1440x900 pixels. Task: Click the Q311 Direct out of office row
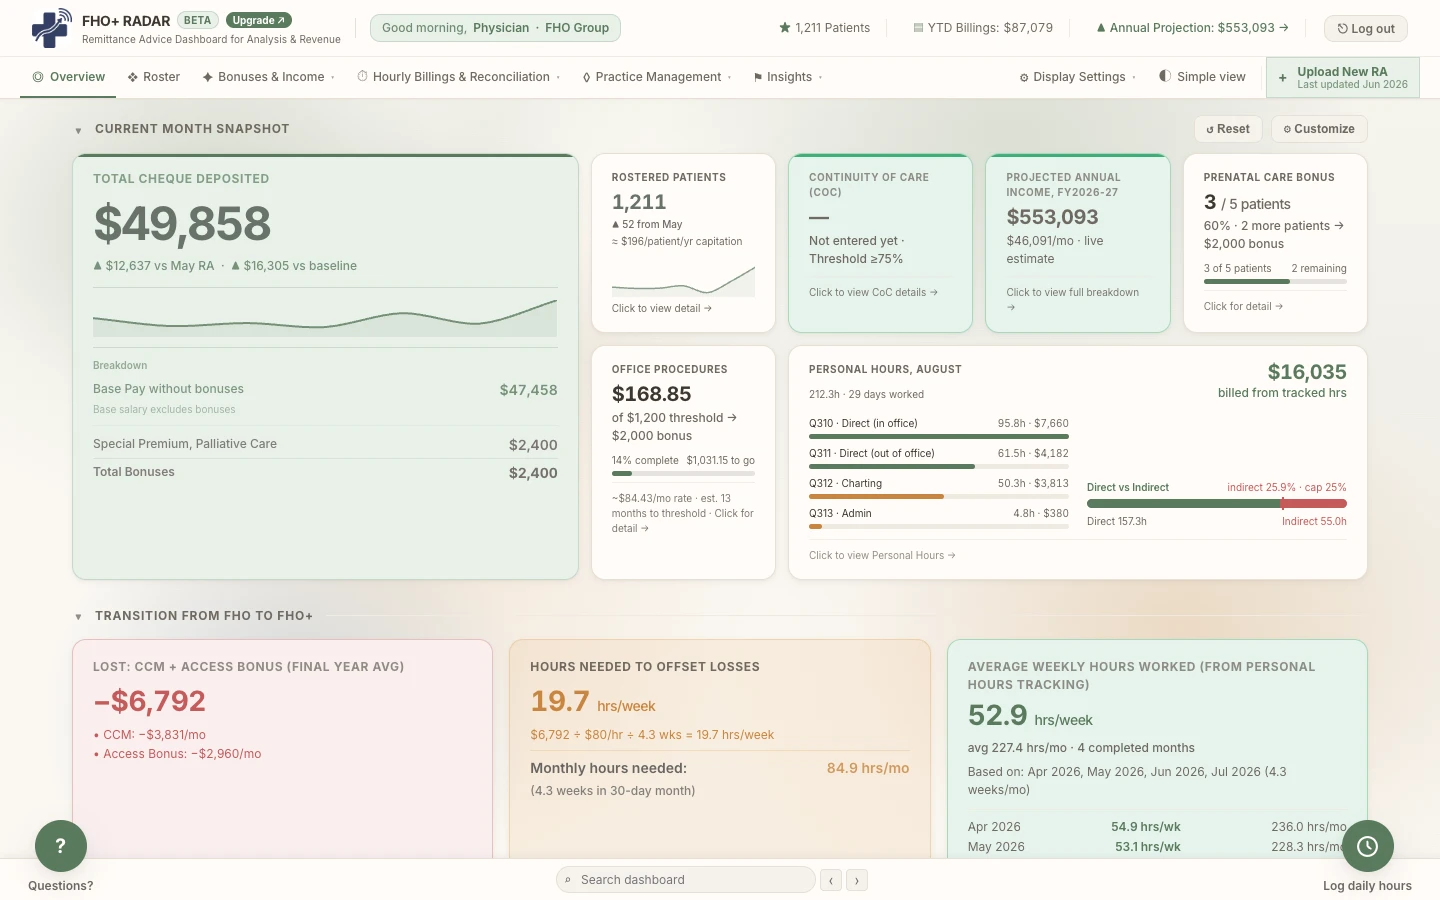coord(939,458)
